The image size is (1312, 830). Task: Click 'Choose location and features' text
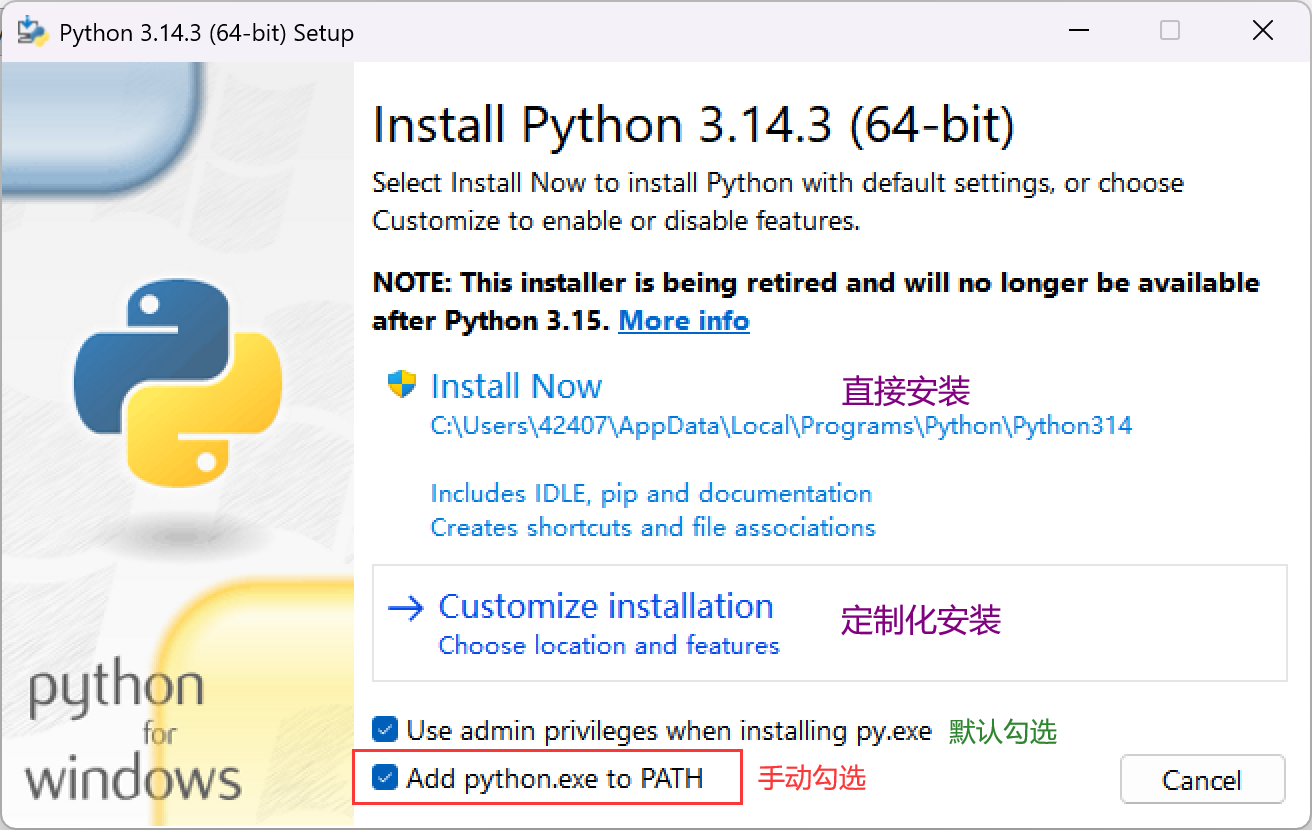609,645
